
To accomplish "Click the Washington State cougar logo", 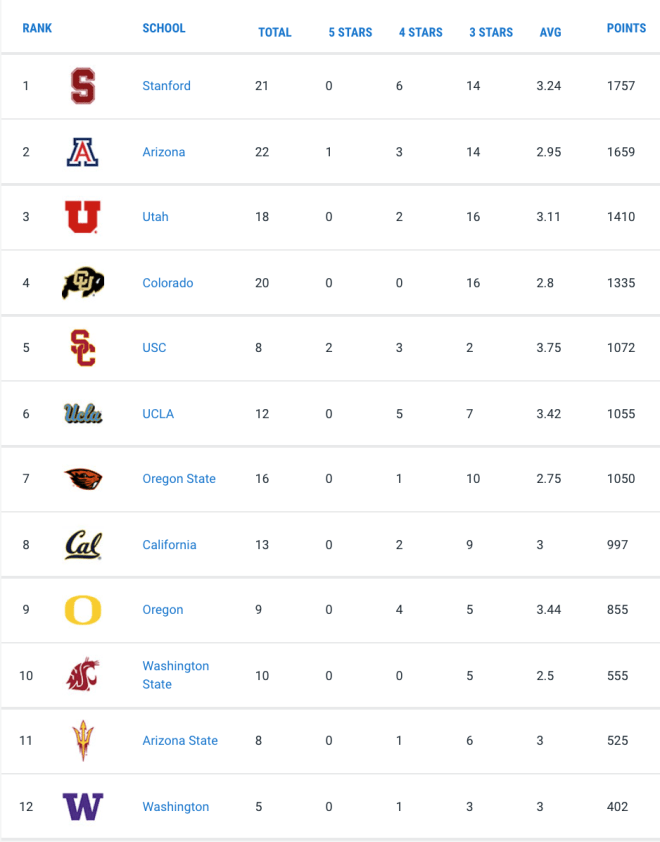I will point(83,674).
